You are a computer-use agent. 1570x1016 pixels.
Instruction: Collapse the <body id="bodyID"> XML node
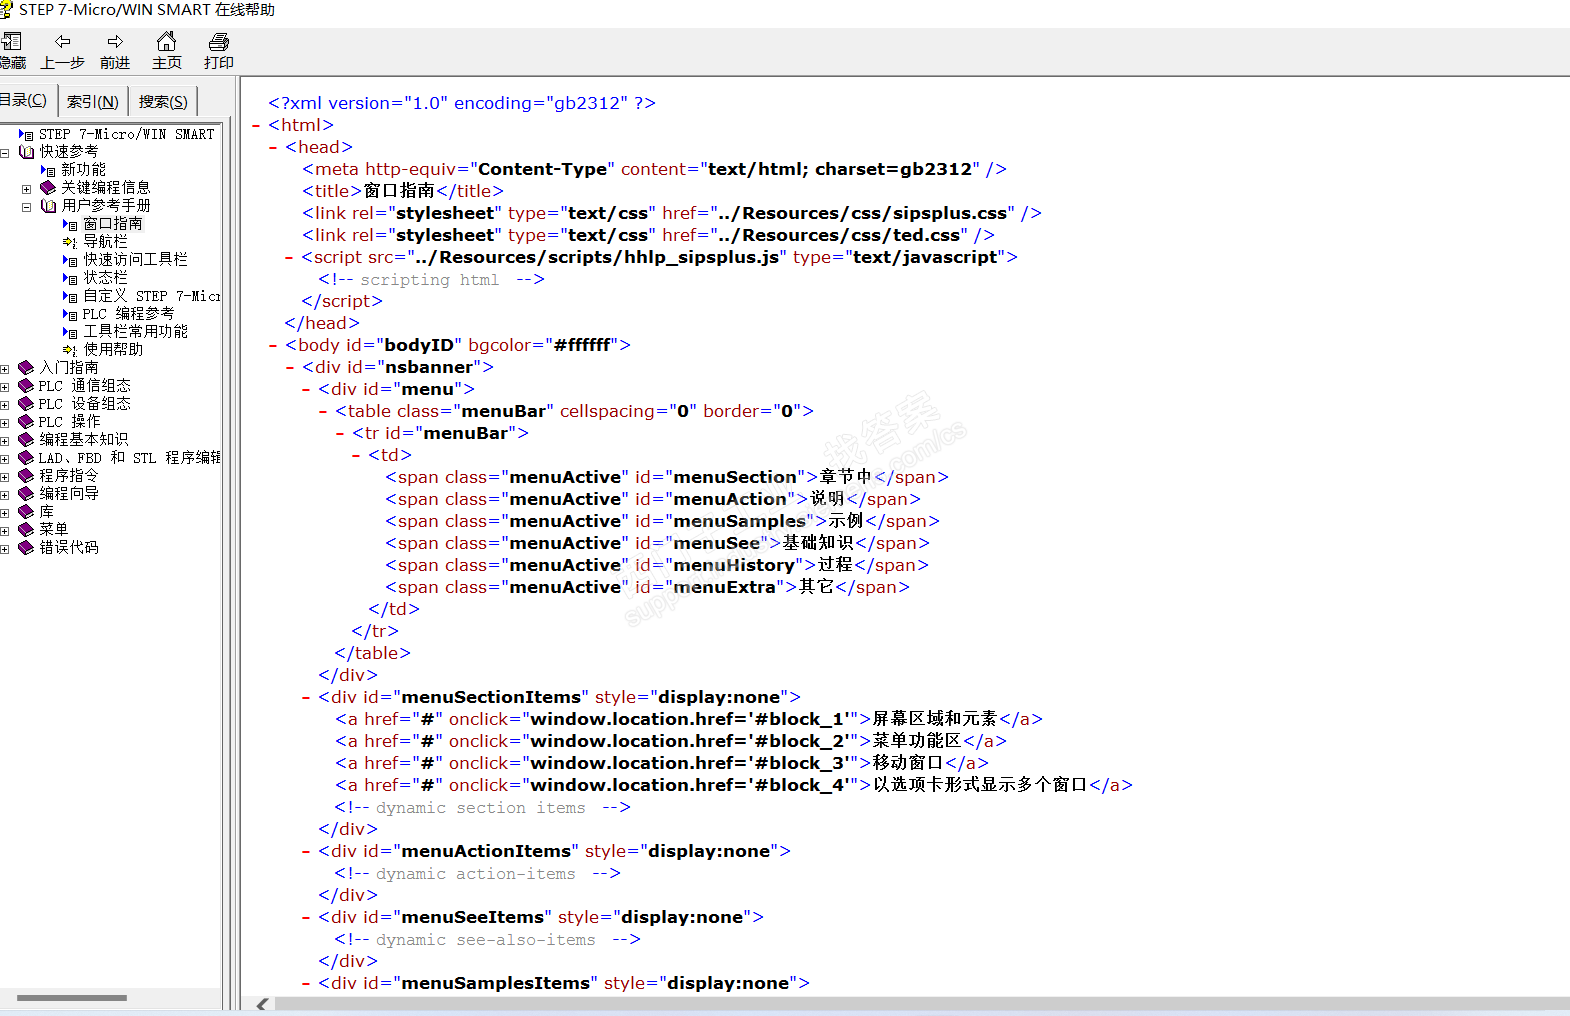[273, 345]
